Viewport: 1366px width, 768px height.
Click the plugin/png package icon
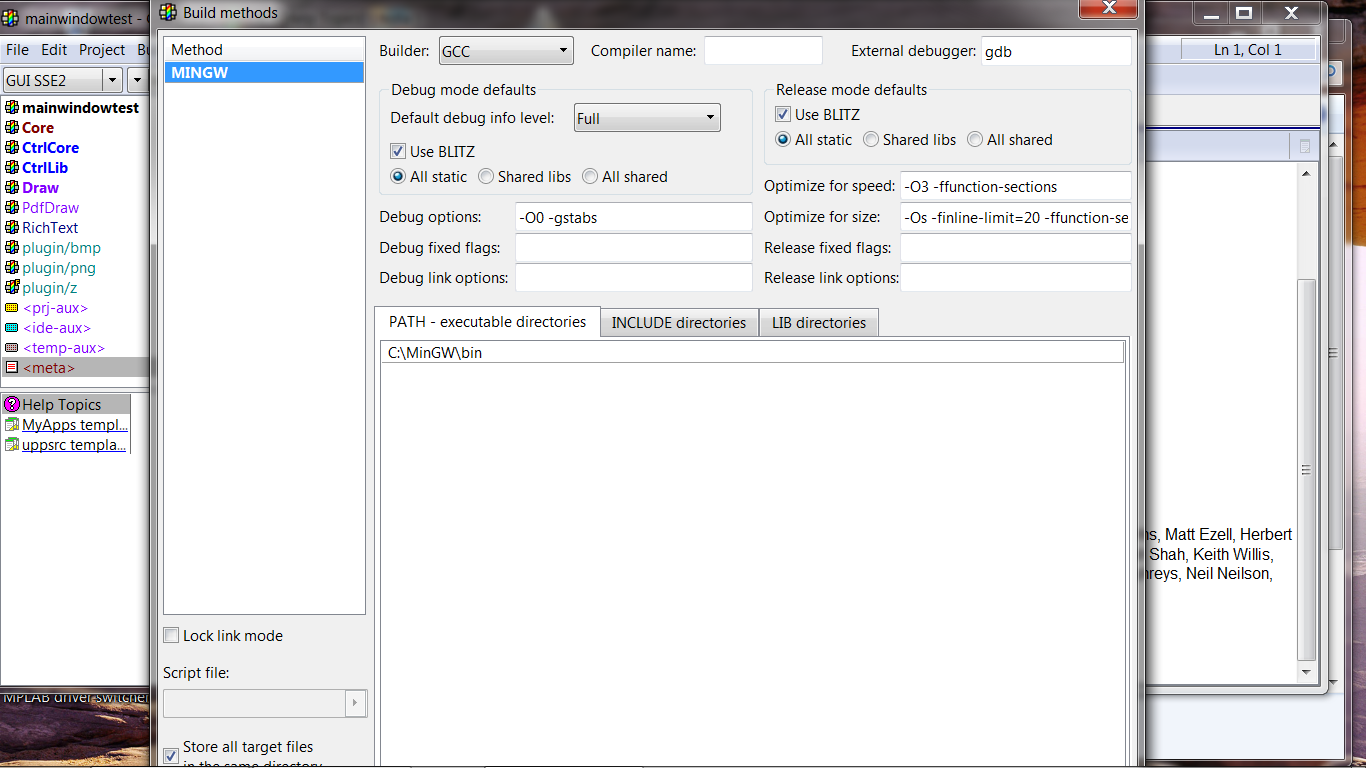(x=12, y=268)
